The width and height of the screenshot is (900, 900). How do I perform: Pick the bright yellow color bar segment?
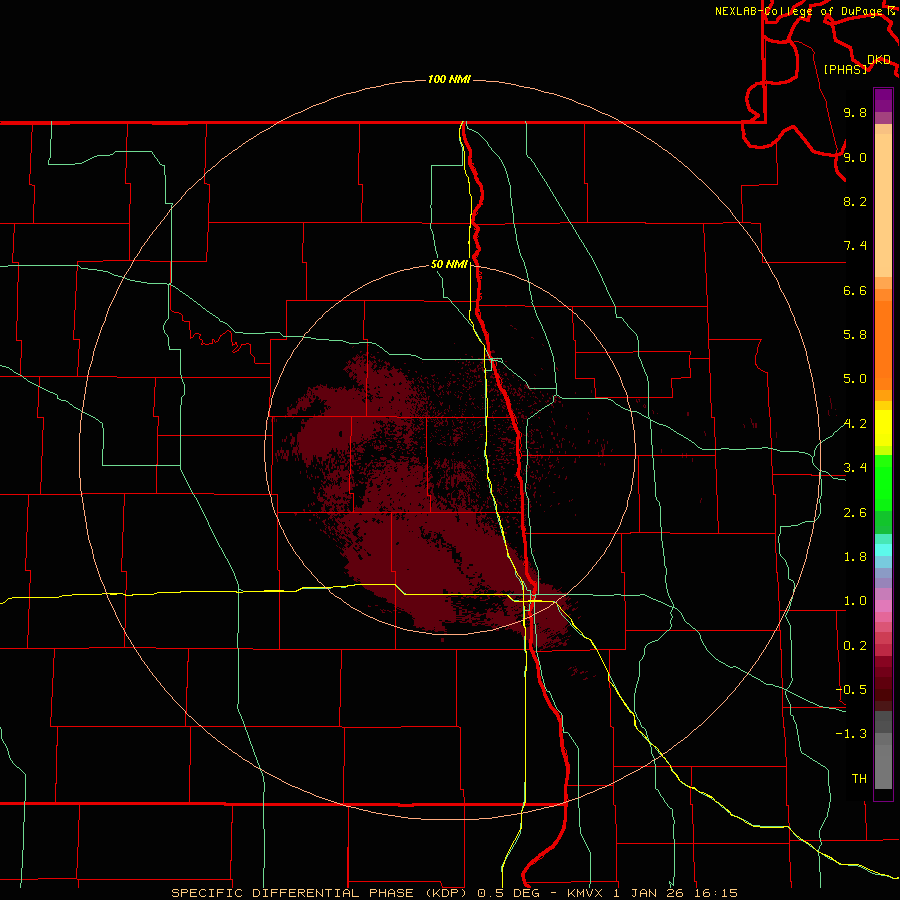(x=883, y=428)
